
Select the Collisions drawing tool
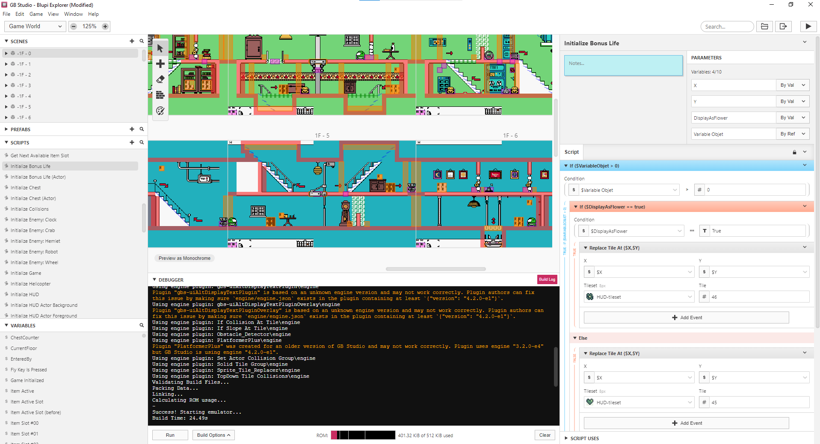160,95
